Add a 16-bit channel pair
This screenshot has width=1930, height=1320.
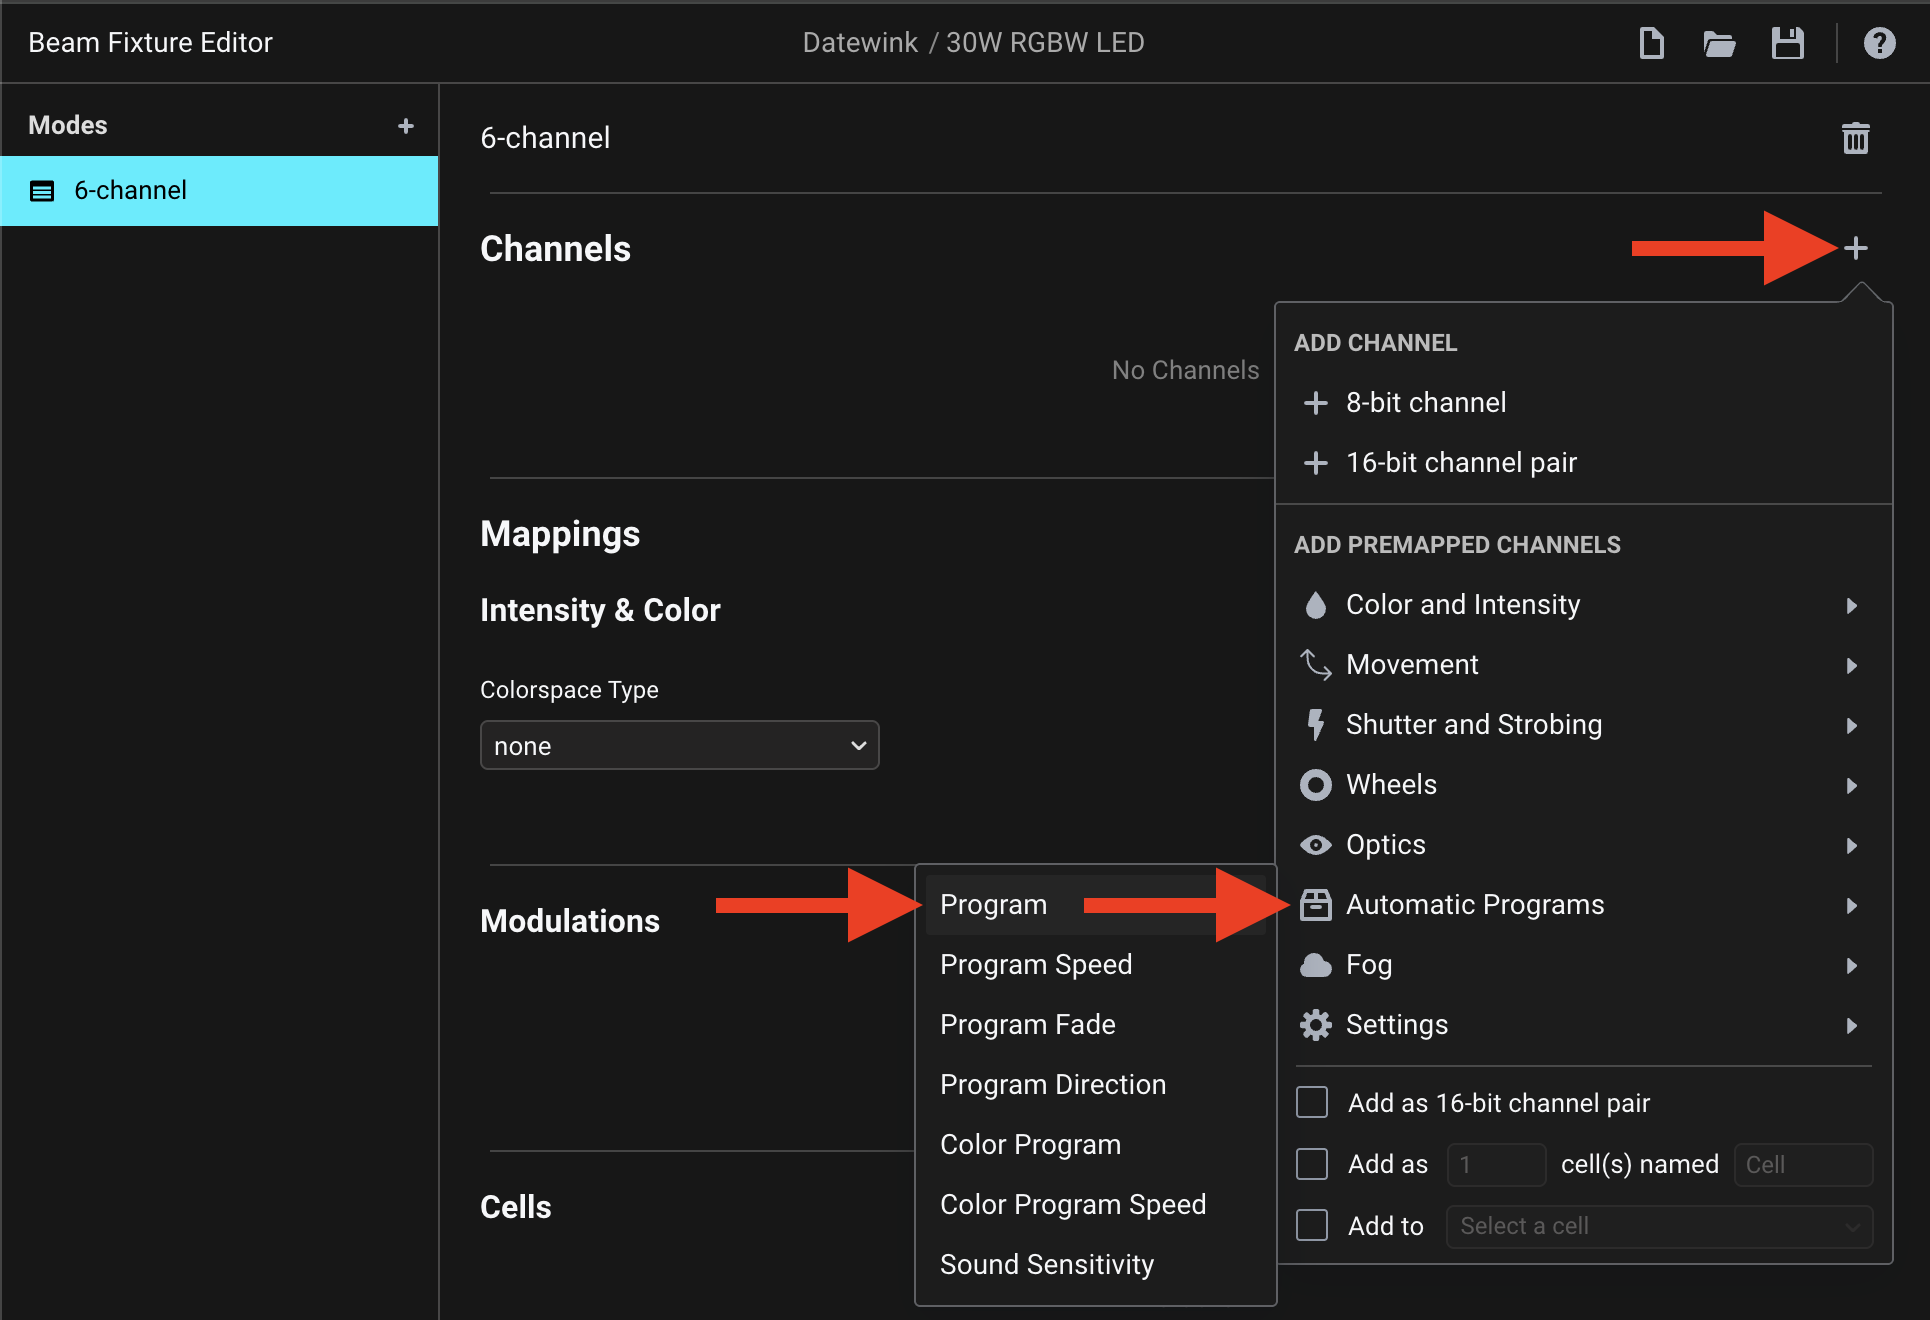tap(1460, 463)
